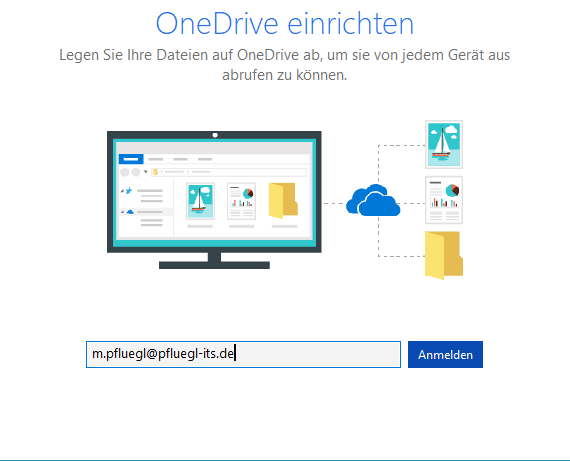Click the large chart document icon on right
The width and height of the screenshot is (570, 461).
(444, 200)
